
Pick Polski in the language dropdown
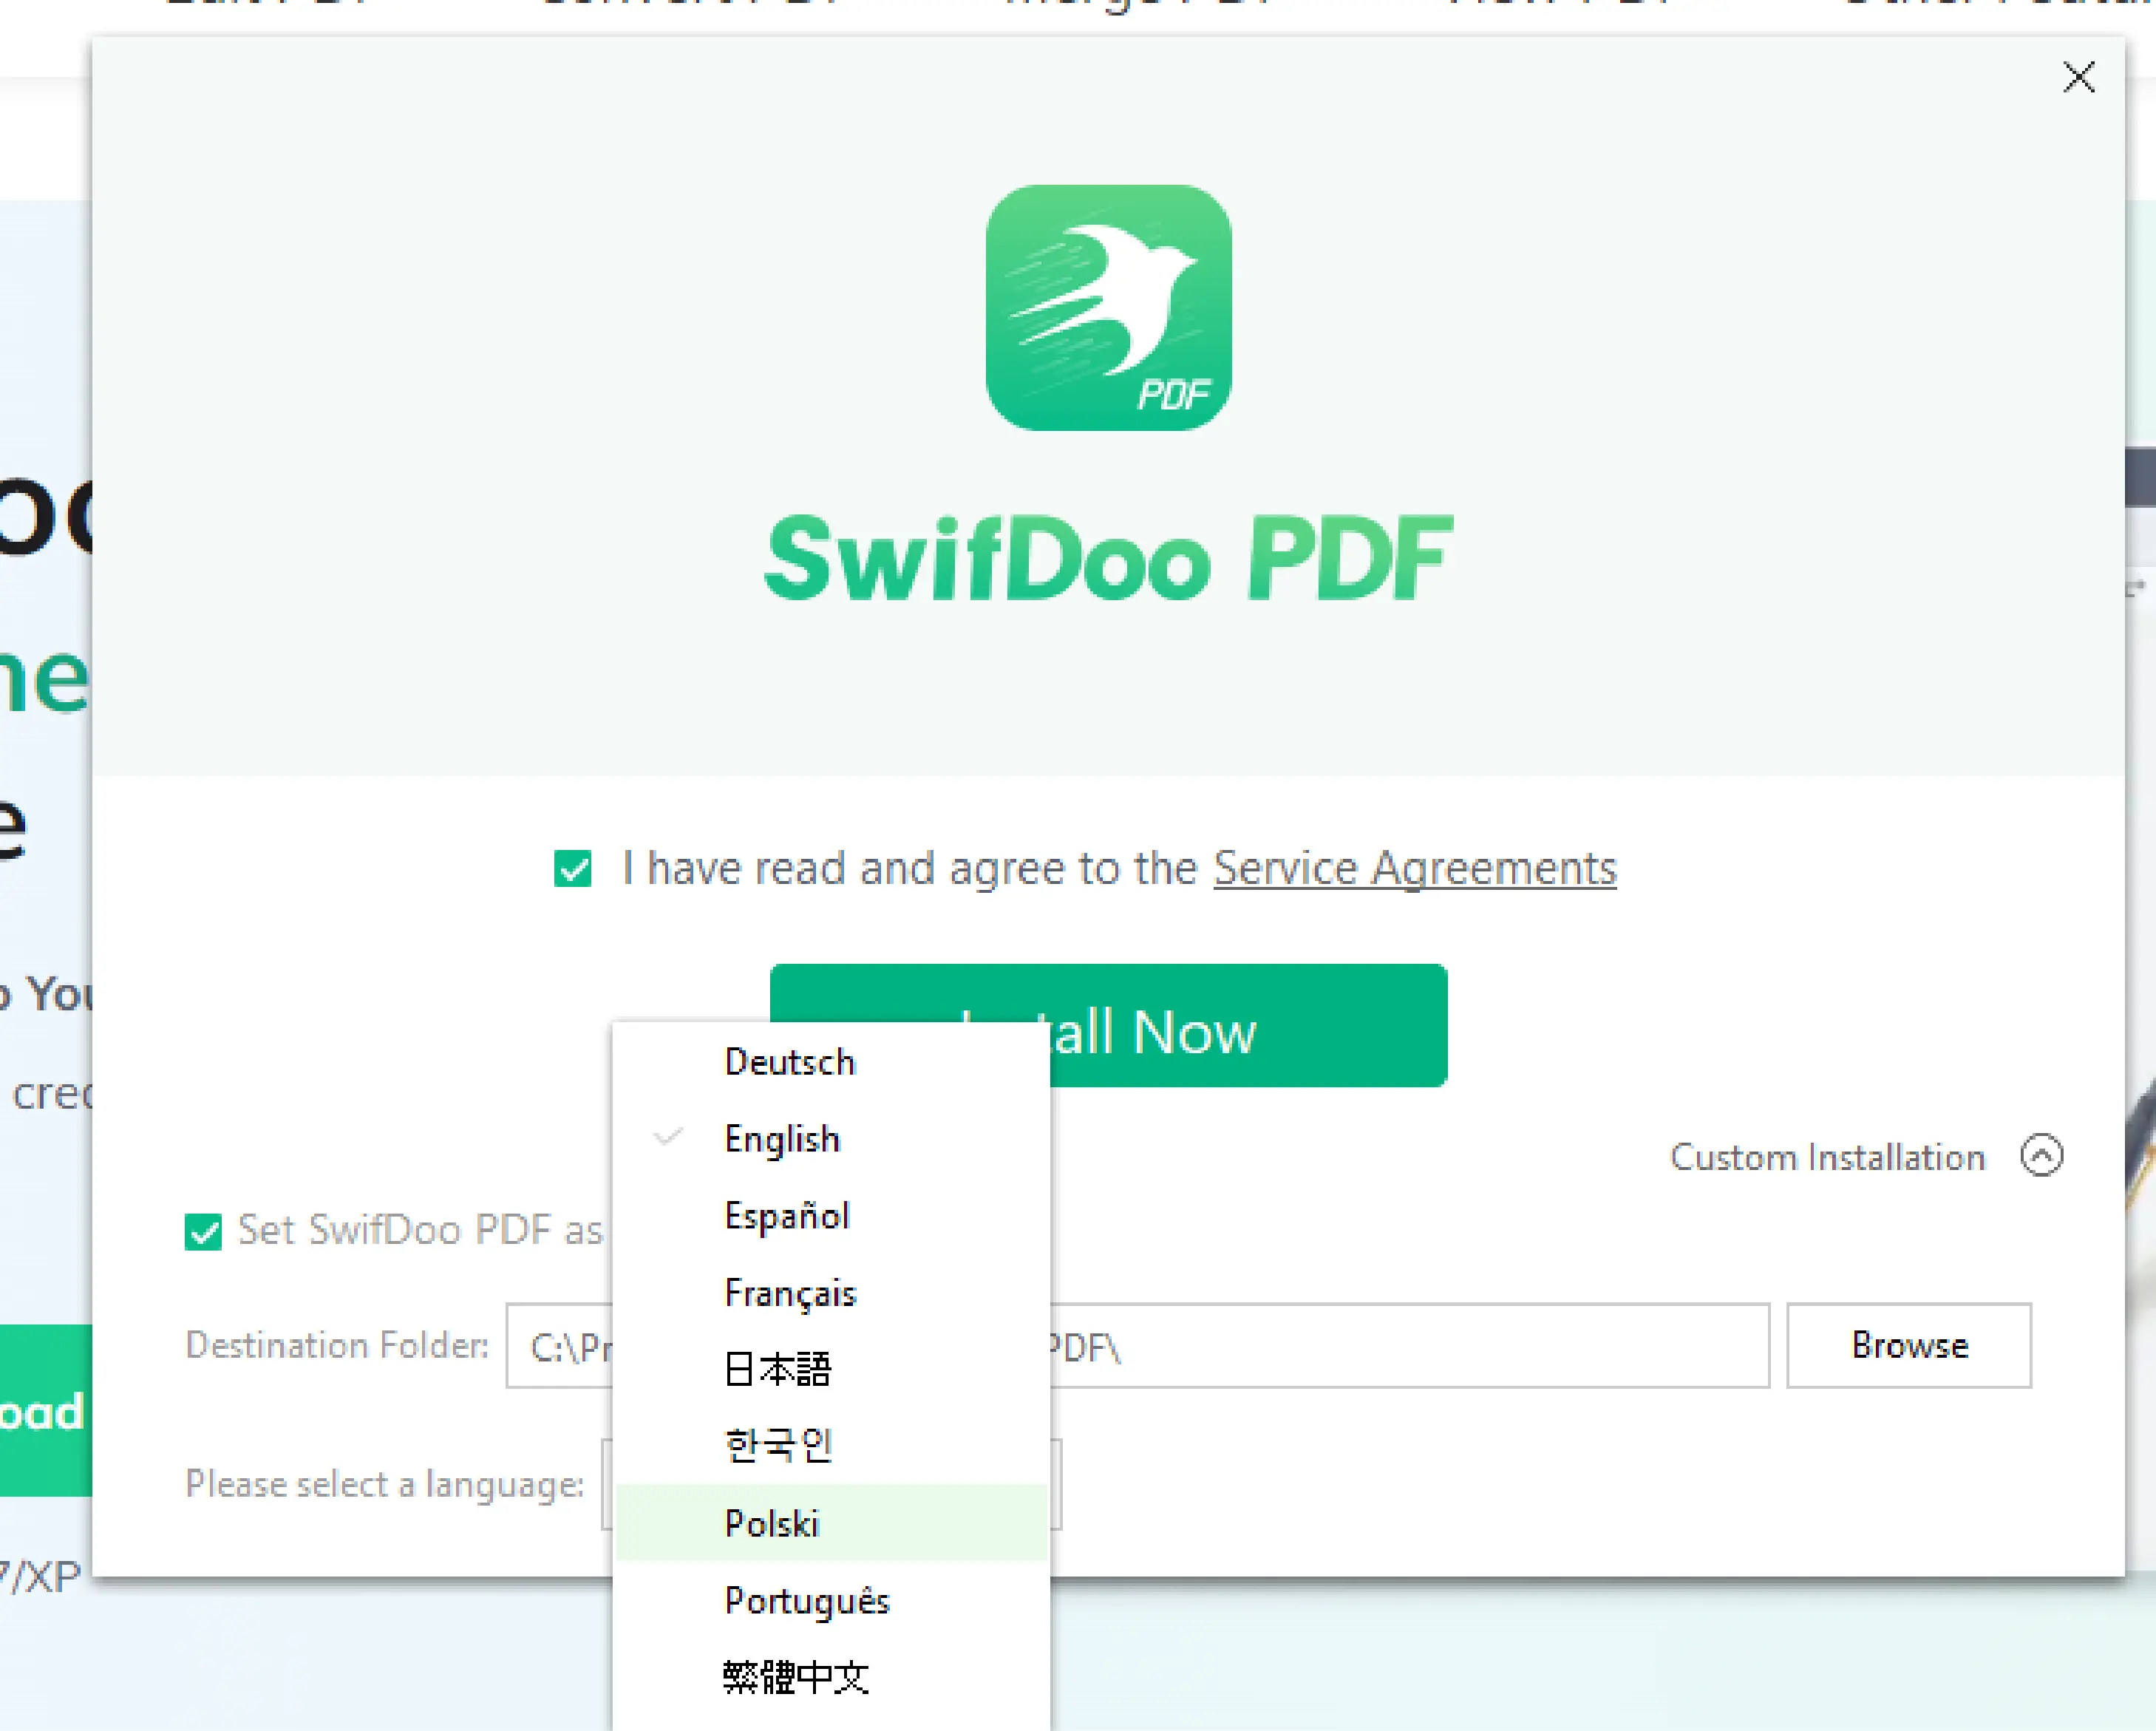click(x=831, y=1523)
